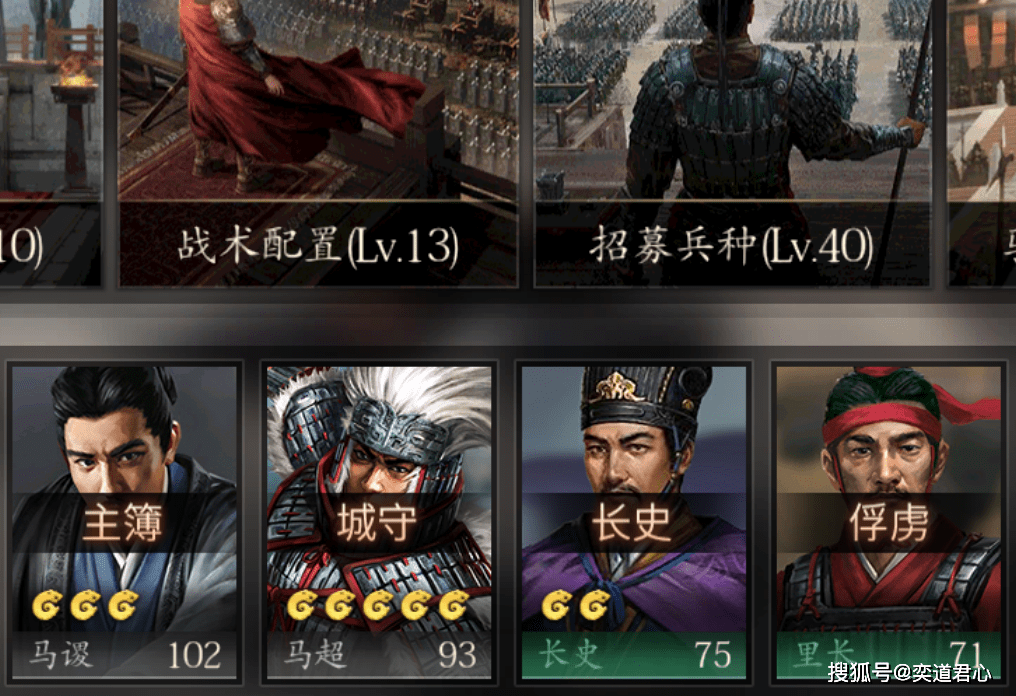Click 马超's fifth gold star icon
Viewport: 1016px width, 696px height.
(453, 606)
